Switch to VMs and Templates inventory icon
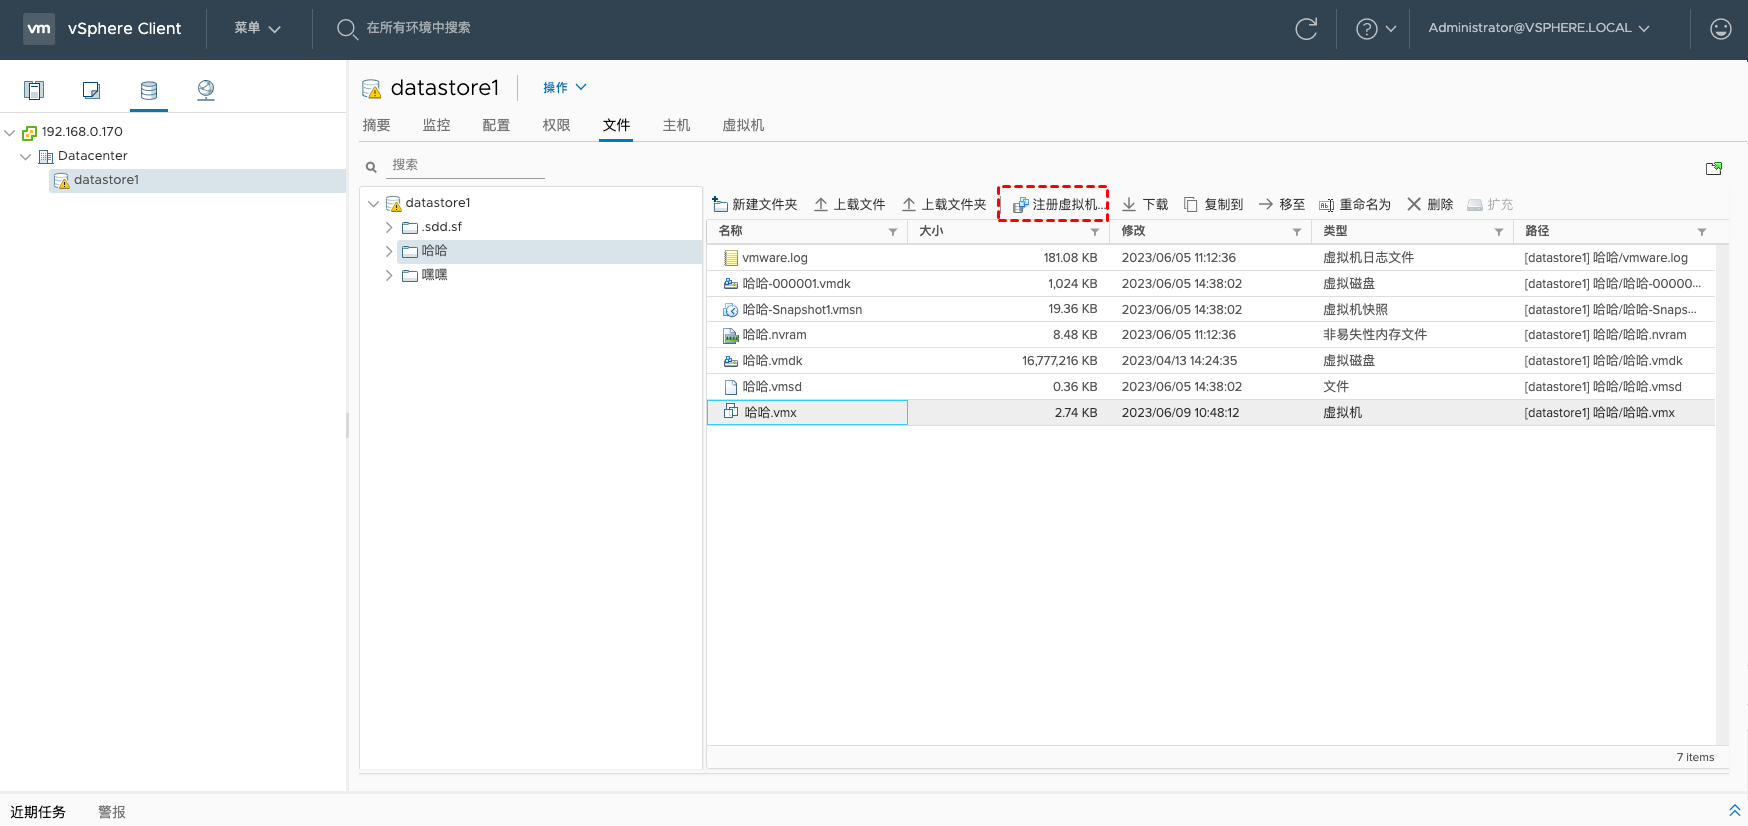1748x826 pixels. 91,90
